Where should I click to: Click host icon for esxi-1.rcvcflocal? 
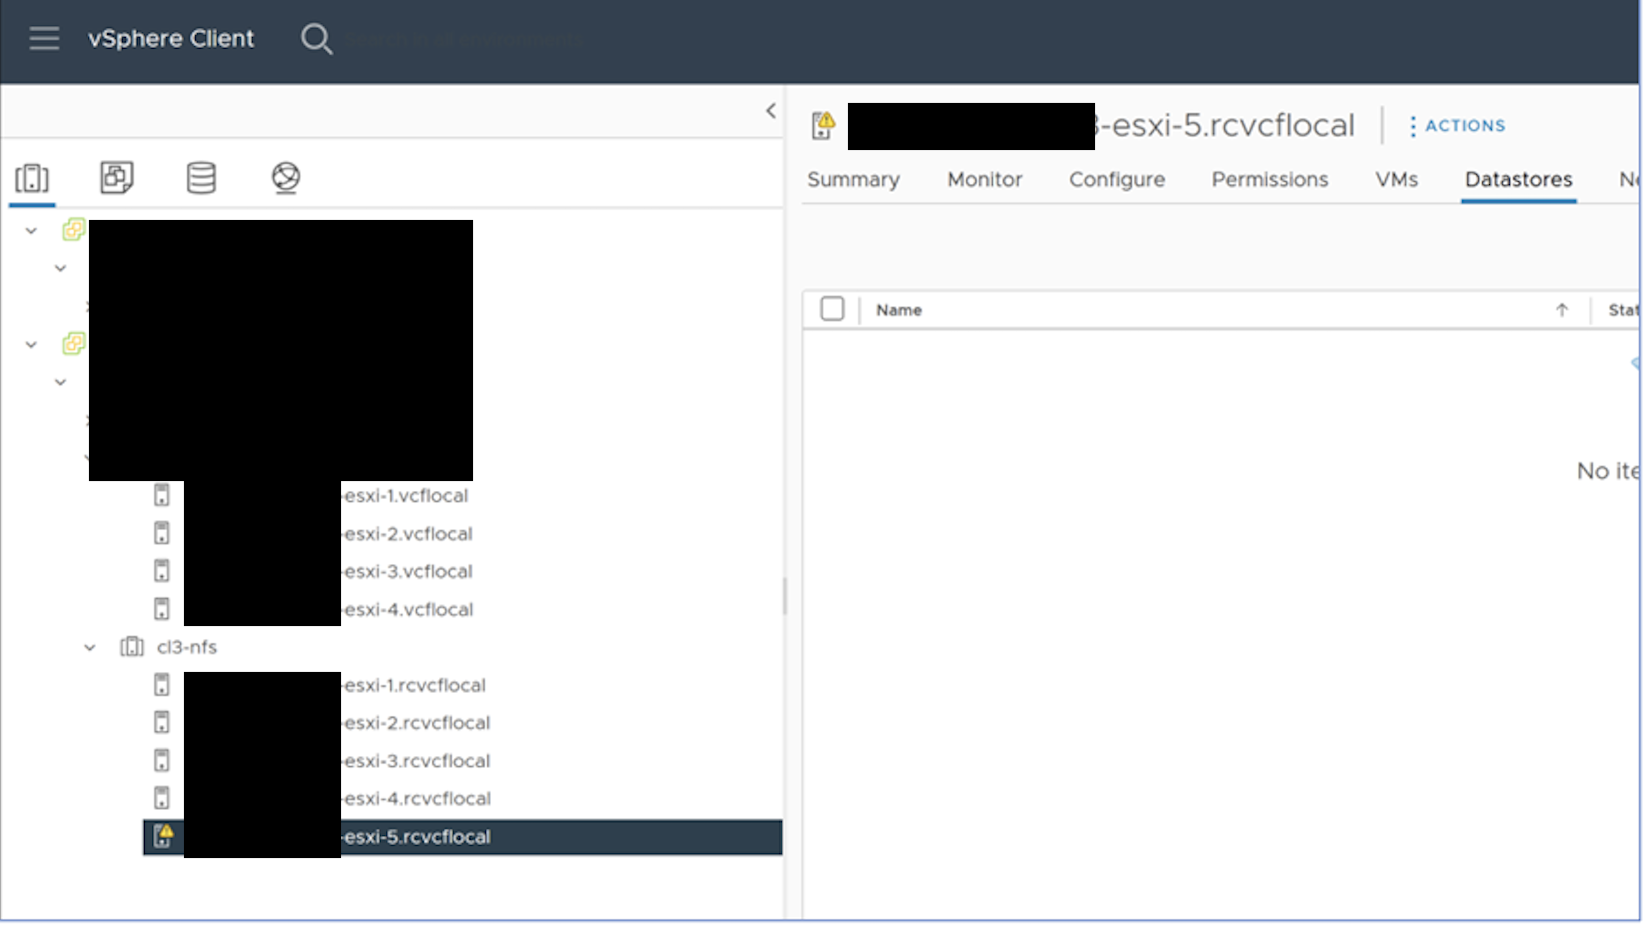pos(162,685)
